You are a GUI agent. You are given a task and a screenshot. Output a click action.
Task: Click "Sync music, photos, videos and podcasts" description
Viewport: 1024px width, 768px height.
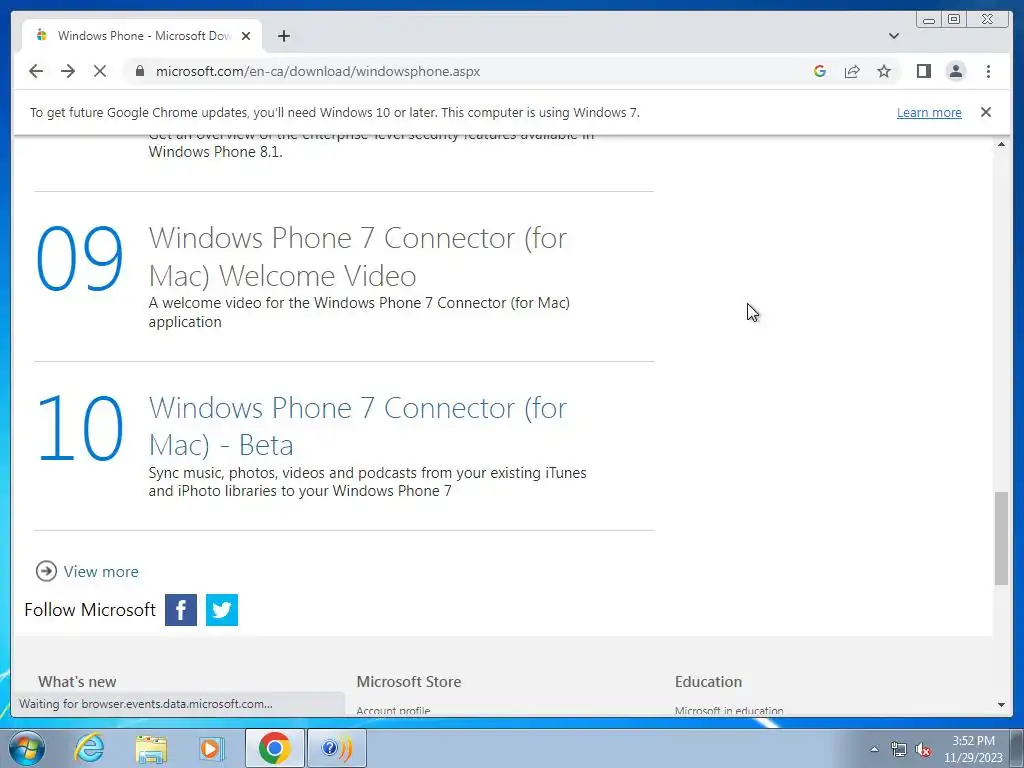pyautogui.click(x=367, y=482)
